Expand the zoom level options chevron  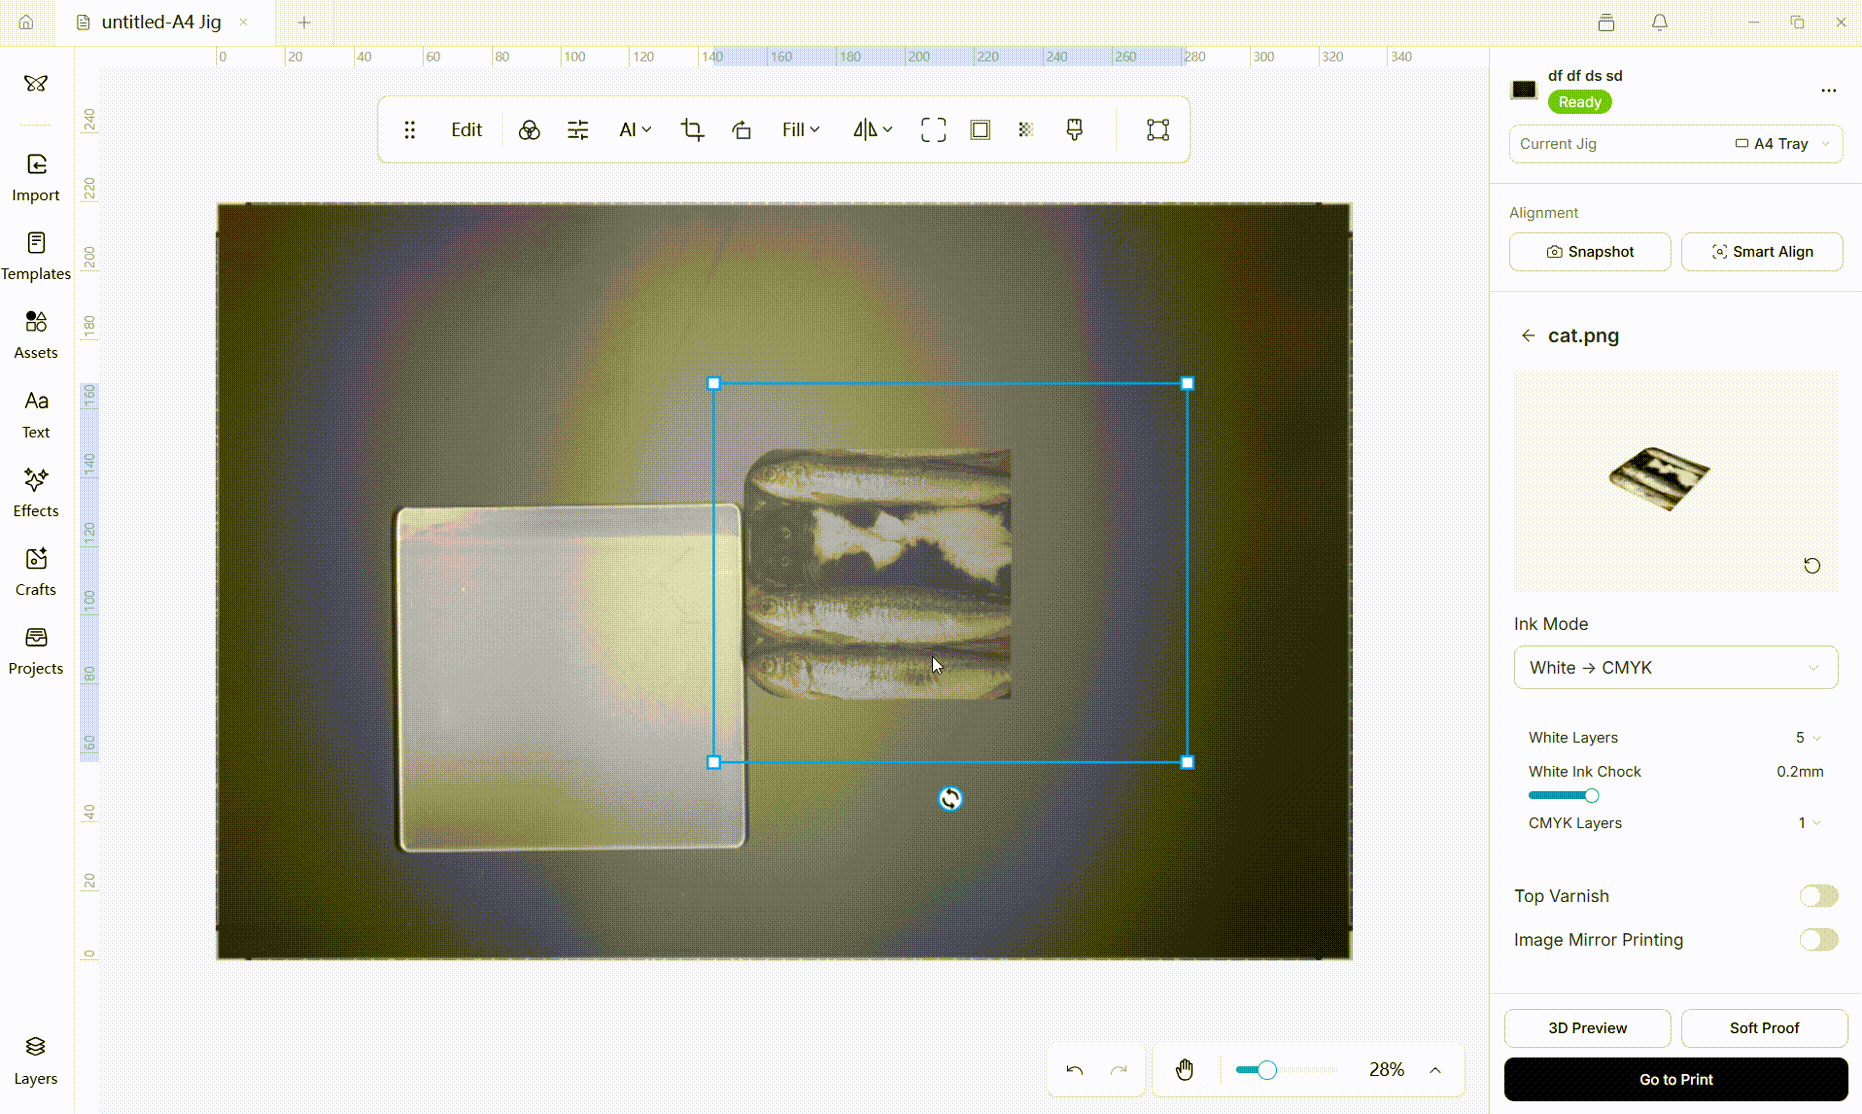click(x=1435, y=1070)
